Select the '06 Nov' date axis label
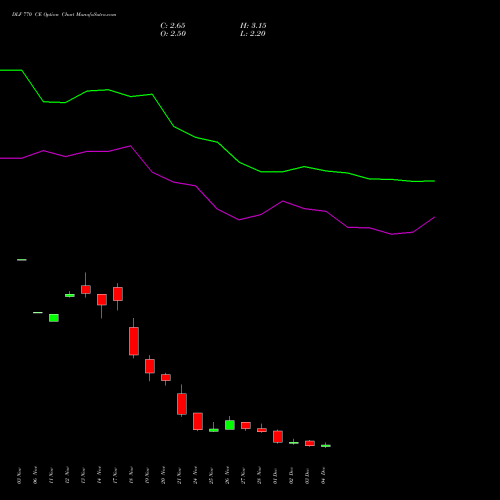 click(x=35, y=475)
